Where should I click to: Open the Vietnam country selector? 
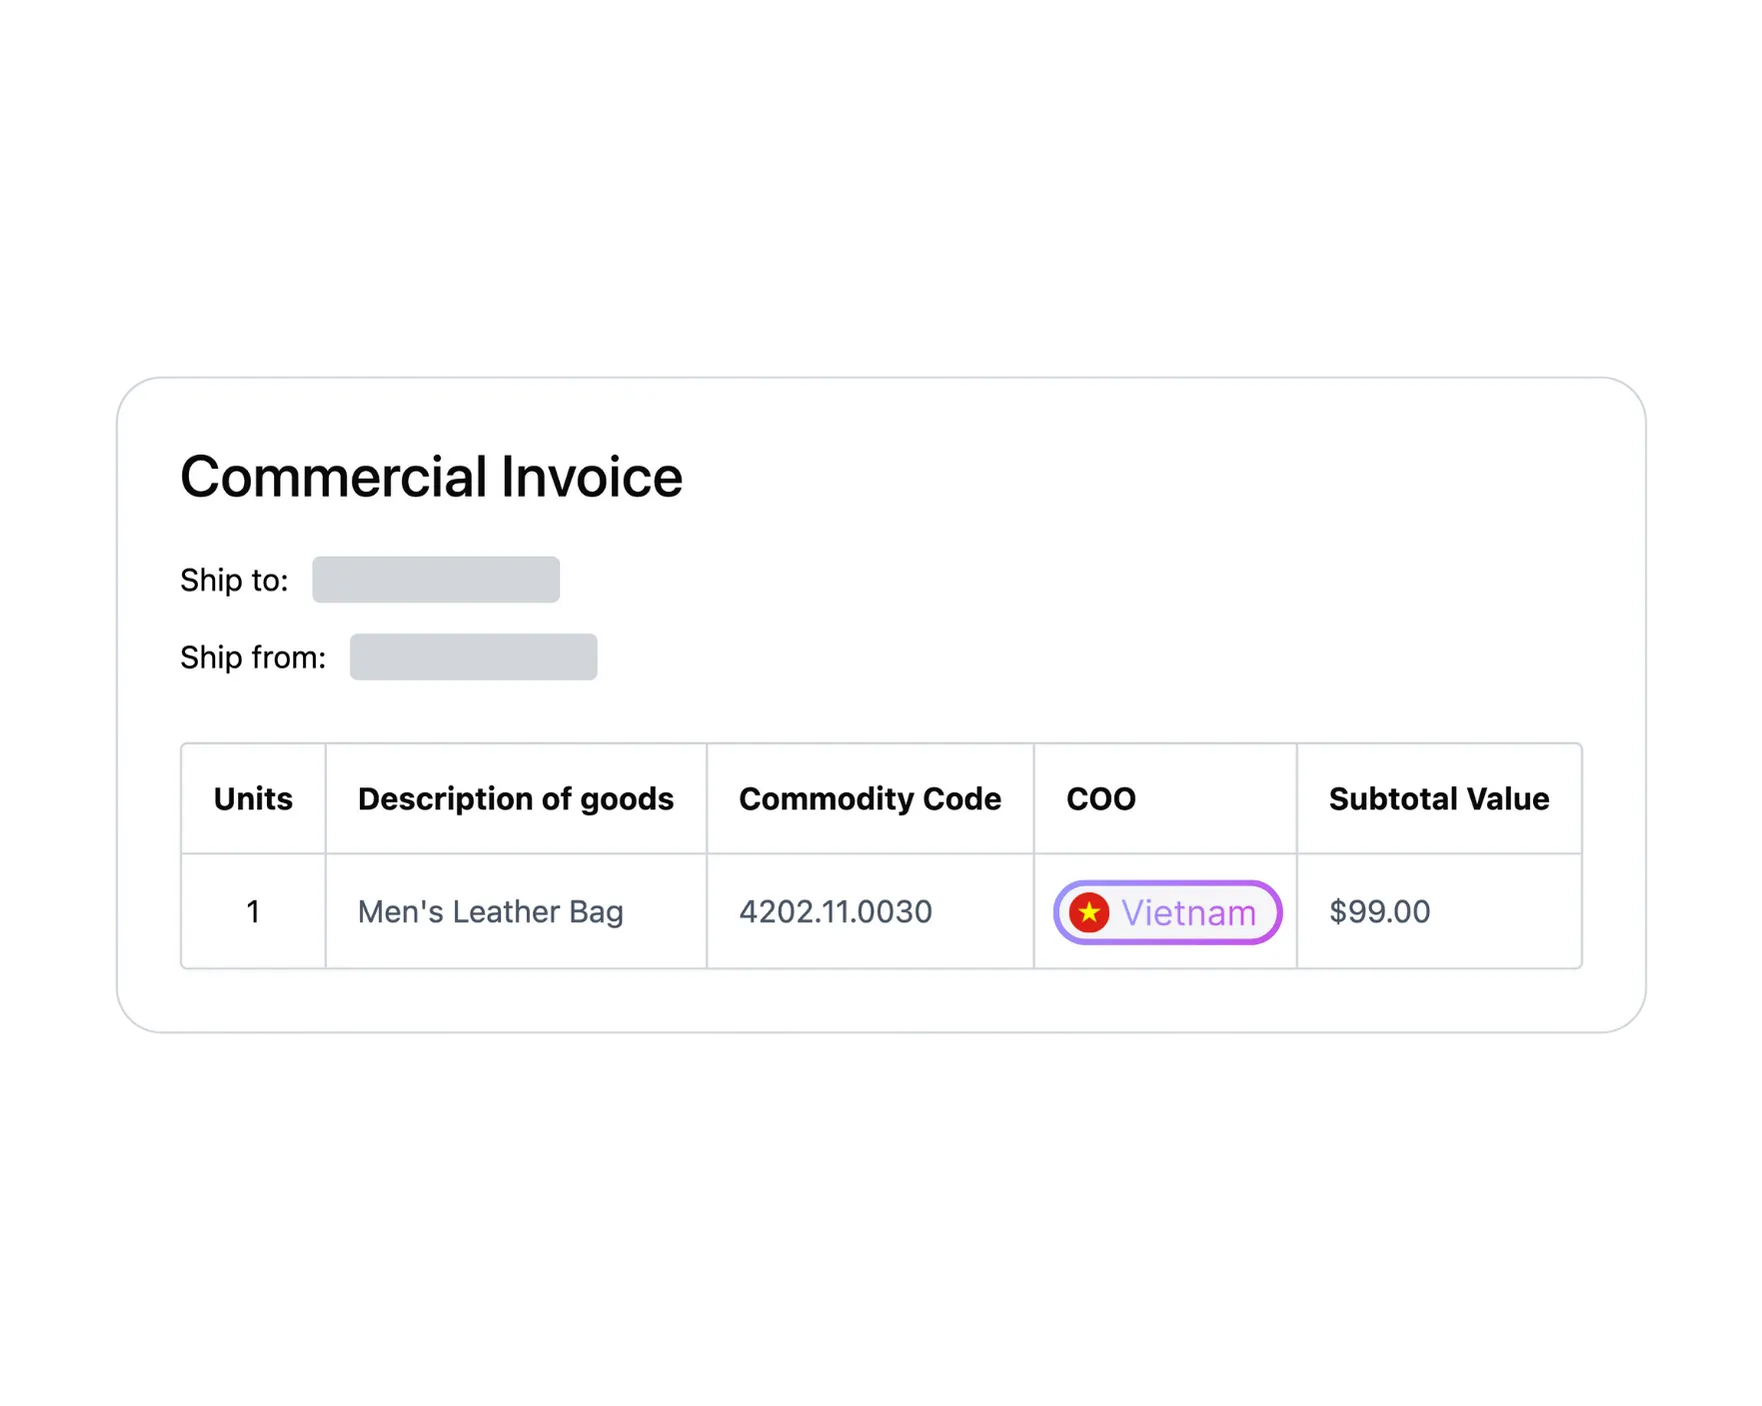tap(1165, 911)
